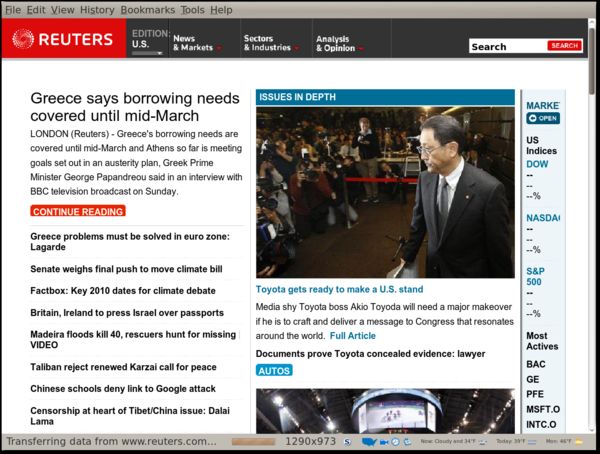The width and height of the screenshot is (600, 454).
Task: Click the GE stock ticker
Action: pyautogui.click(x=533, y=379)
